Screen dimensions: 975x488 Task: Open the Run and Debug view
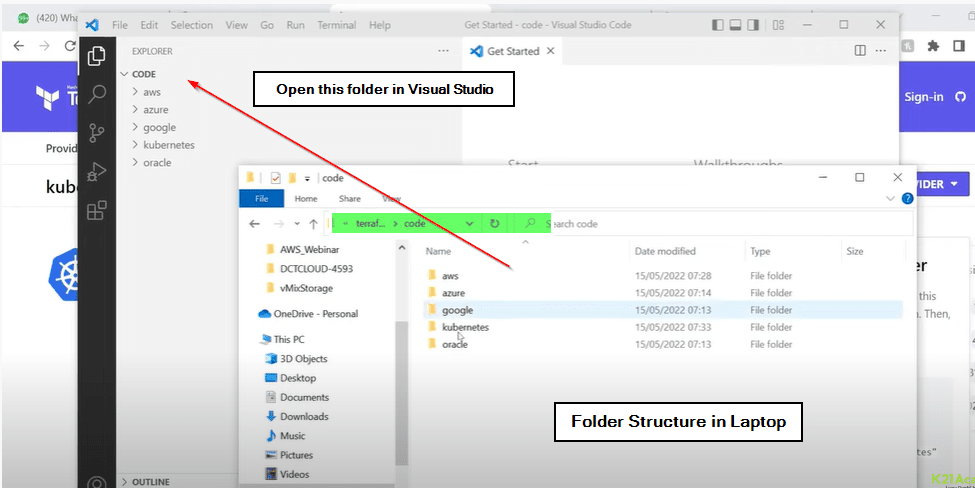coord(96,172)
